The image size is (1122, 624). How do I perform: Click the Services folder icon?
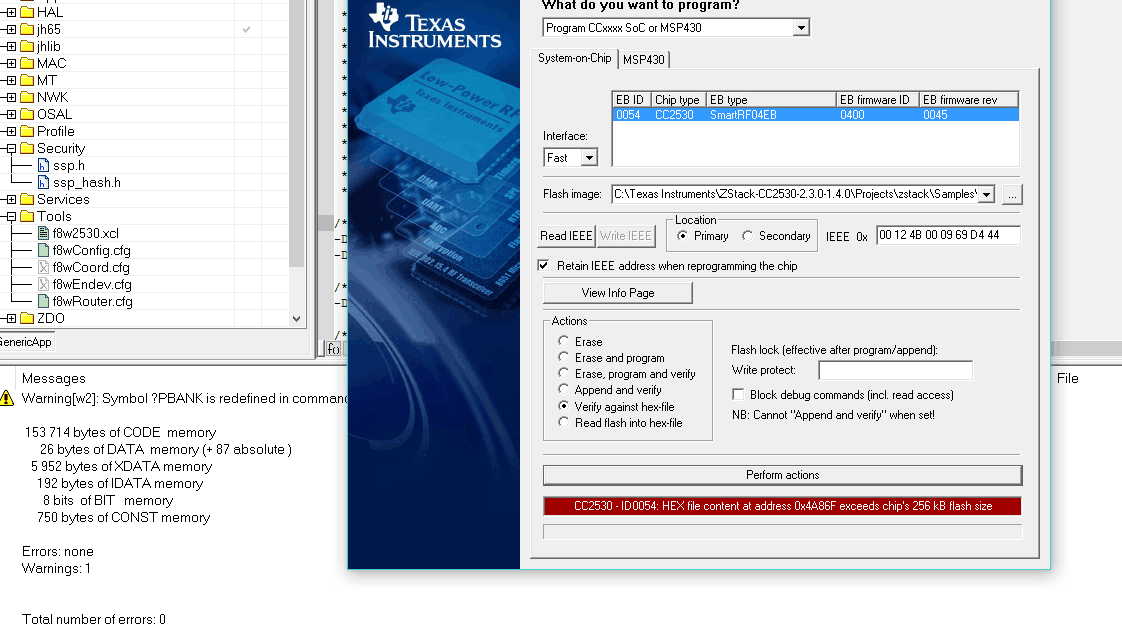27,200
